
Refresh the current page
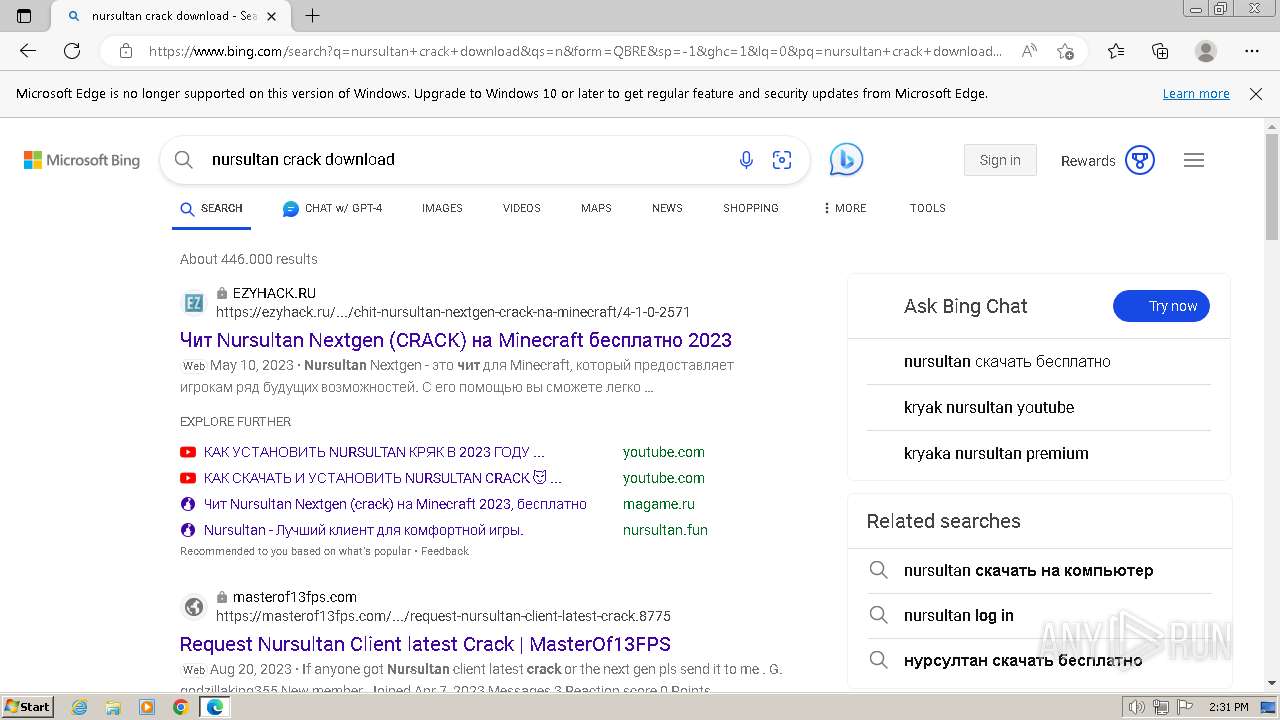point(72,51)
